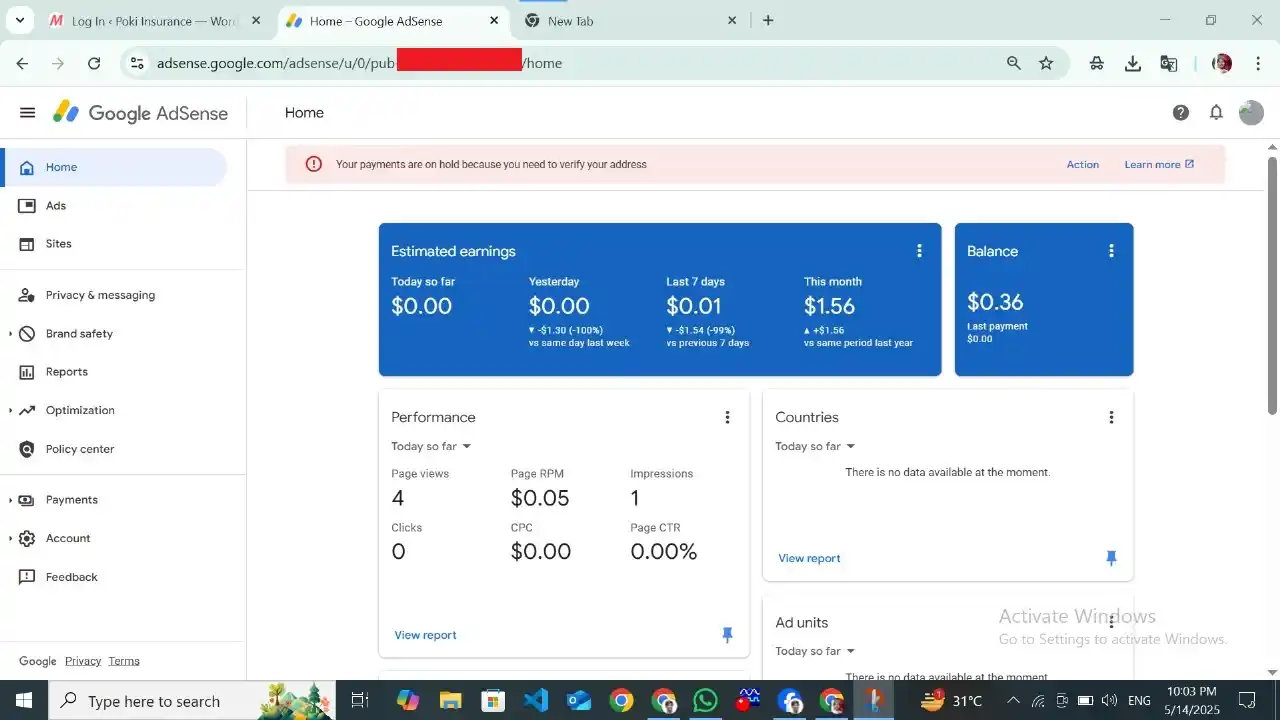
Task: Open Performance card three-dot menu
Action: click(x=727, y=417)
